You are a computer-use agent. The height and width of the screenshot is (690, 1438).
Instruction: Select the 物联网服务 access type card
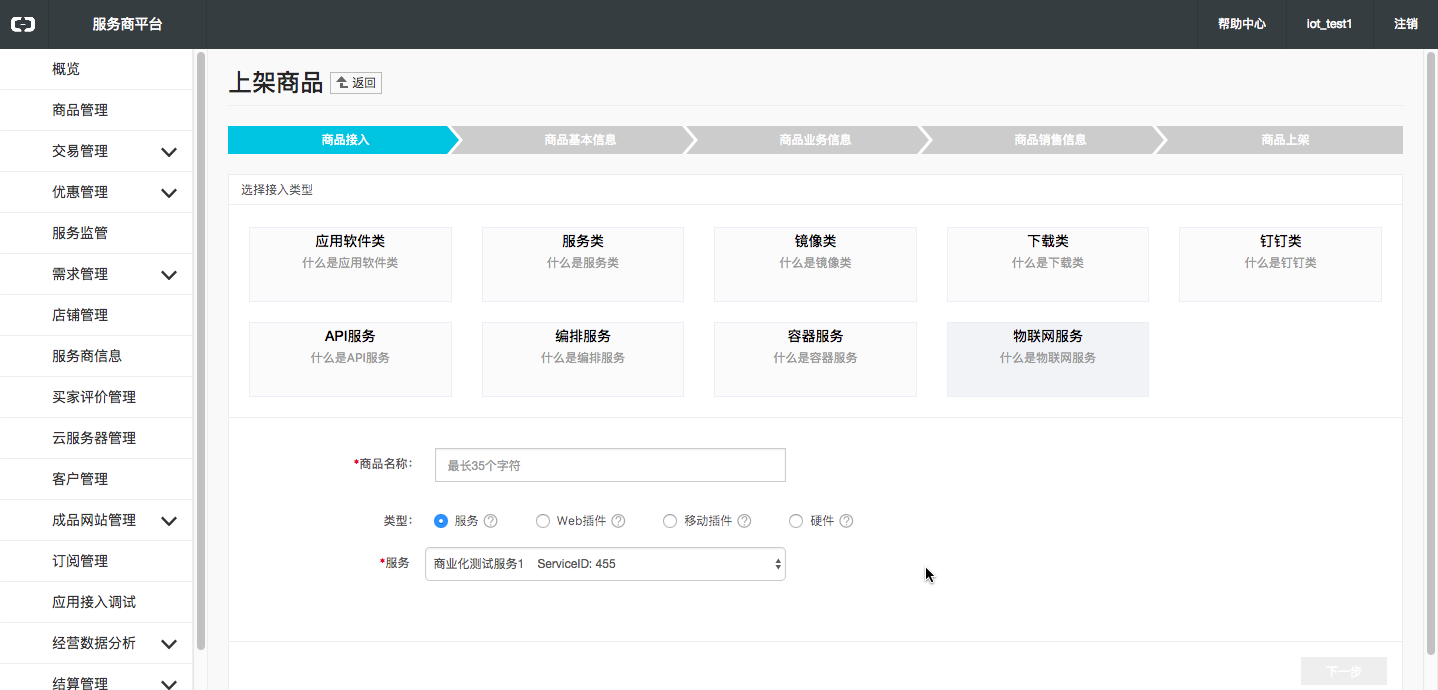click(x=1047, y=359)
